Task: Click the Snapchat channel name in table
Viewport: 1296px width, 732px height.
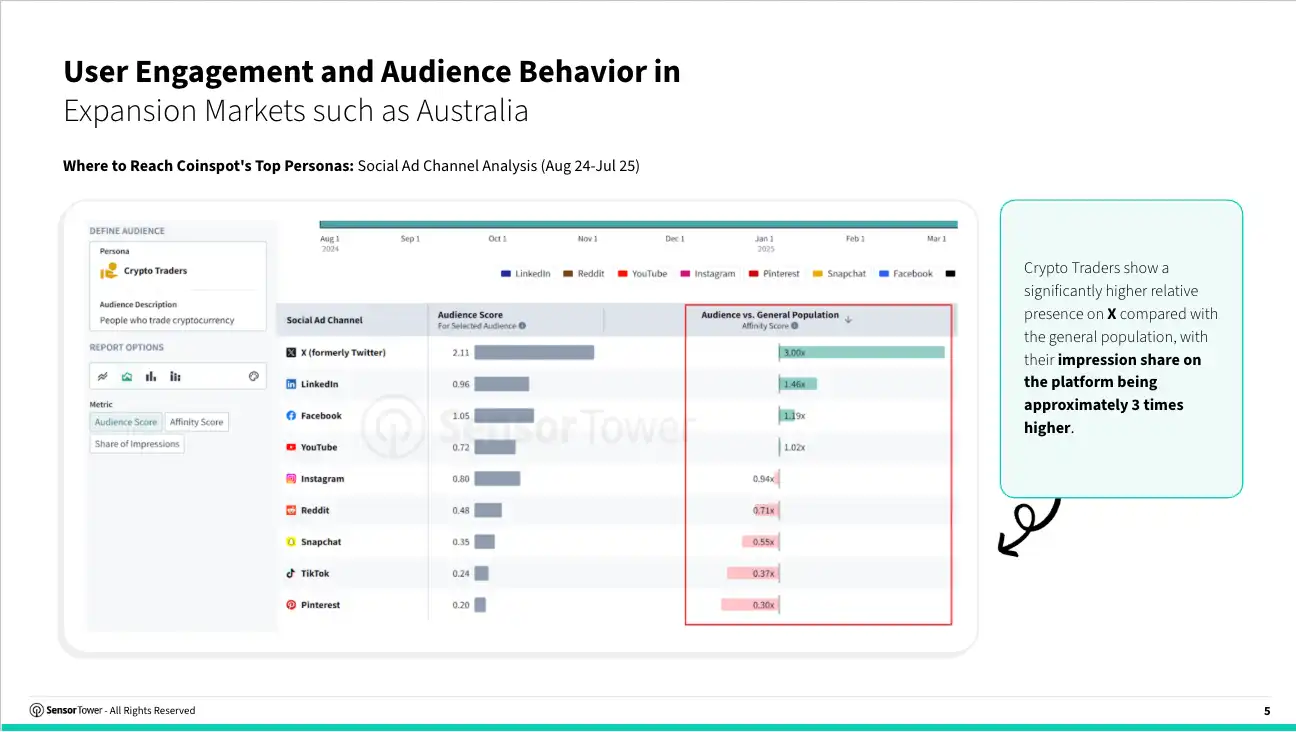Action: click(x=321, y=542)
